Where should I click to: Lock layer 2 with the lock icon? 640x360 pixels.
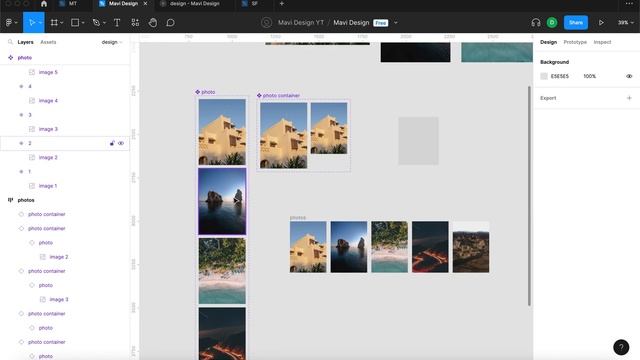tap(112, 143)
